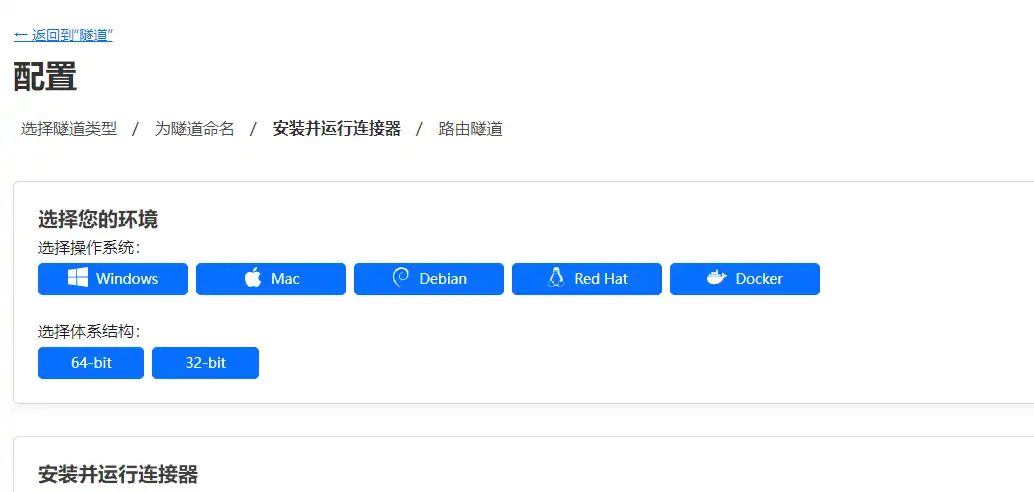Go back via 返回到"隧道" link

[63, 35]
